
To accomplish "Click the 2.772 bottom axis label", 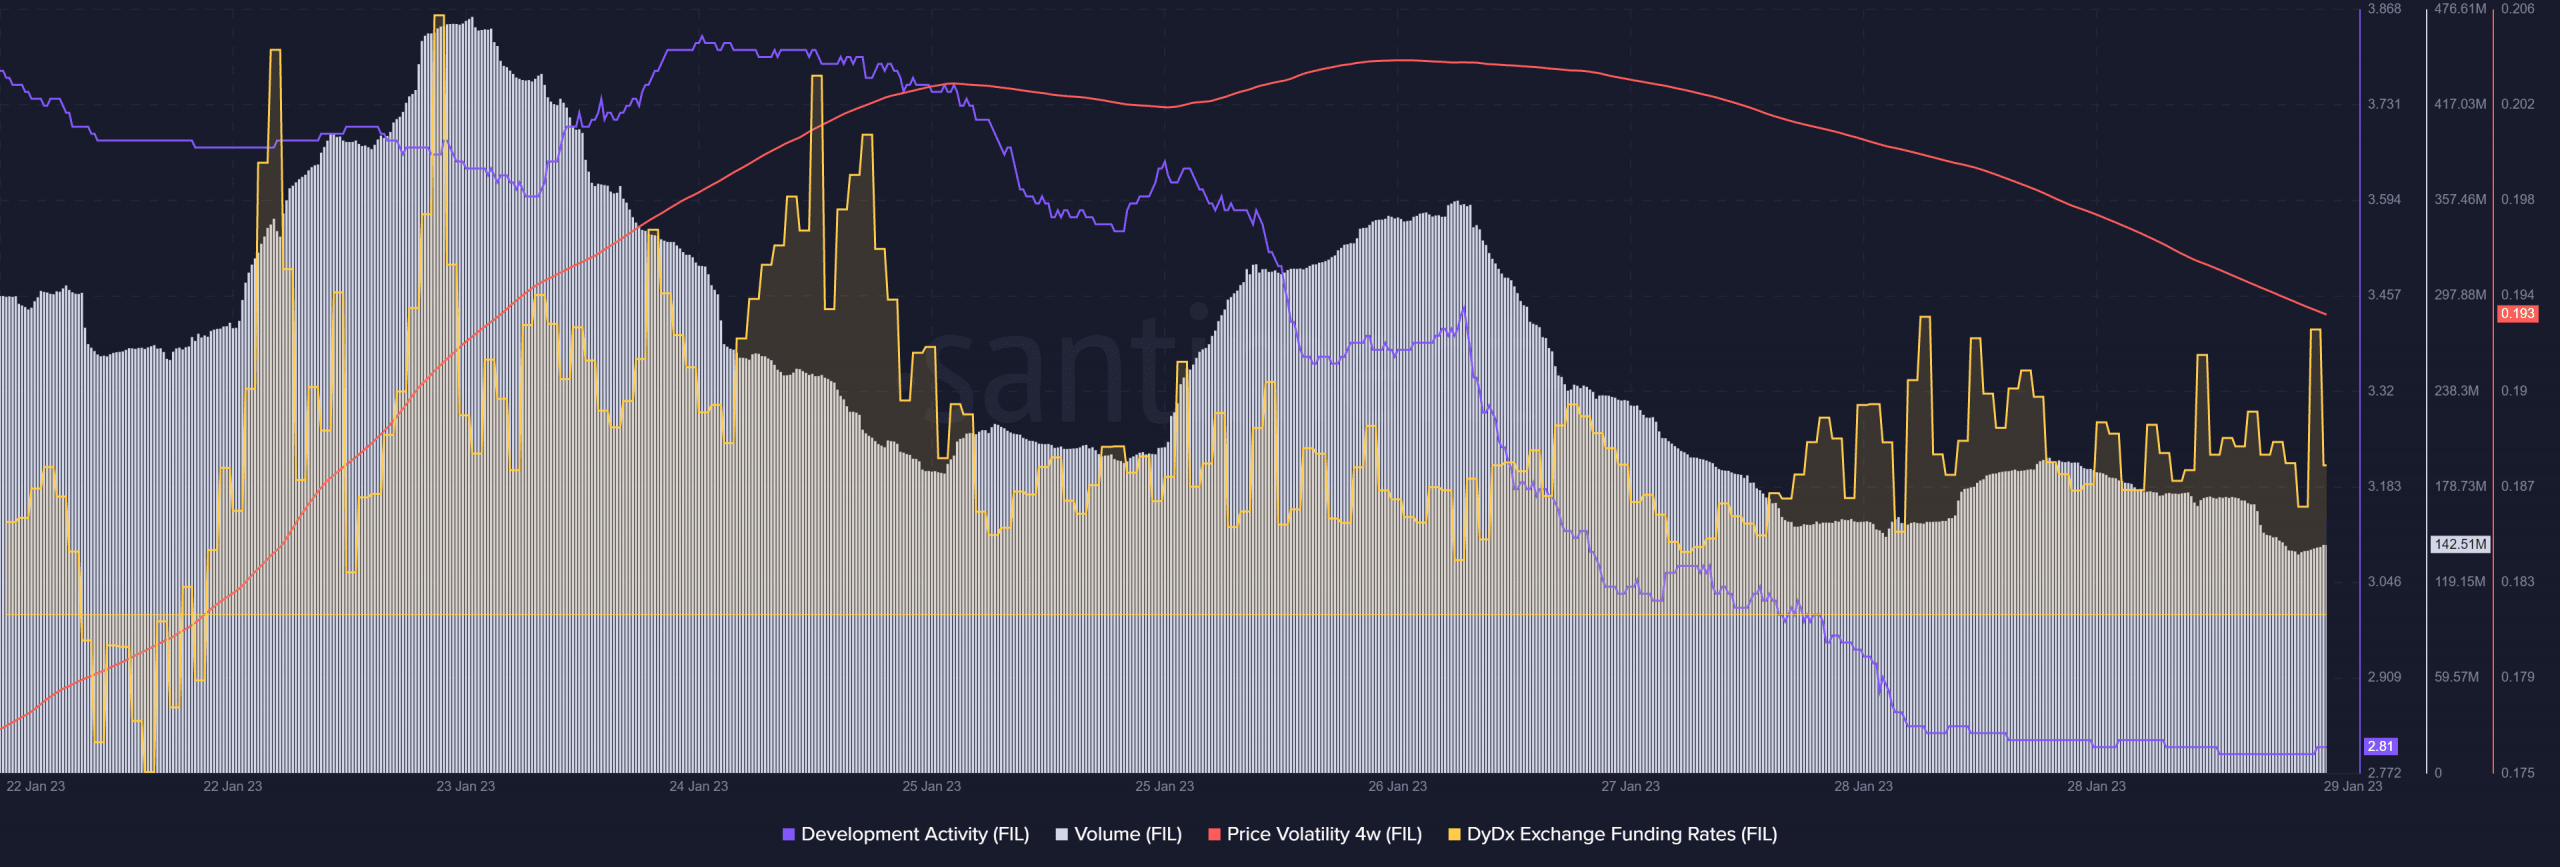I will coord(2384,773).
